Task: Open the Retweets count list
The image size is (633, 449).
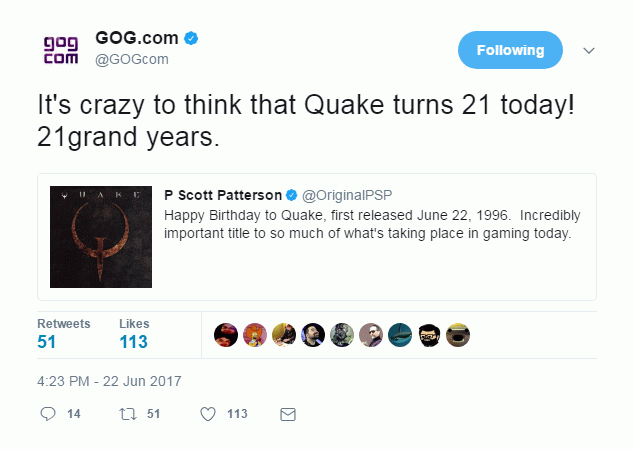Action: coord(63,334)
